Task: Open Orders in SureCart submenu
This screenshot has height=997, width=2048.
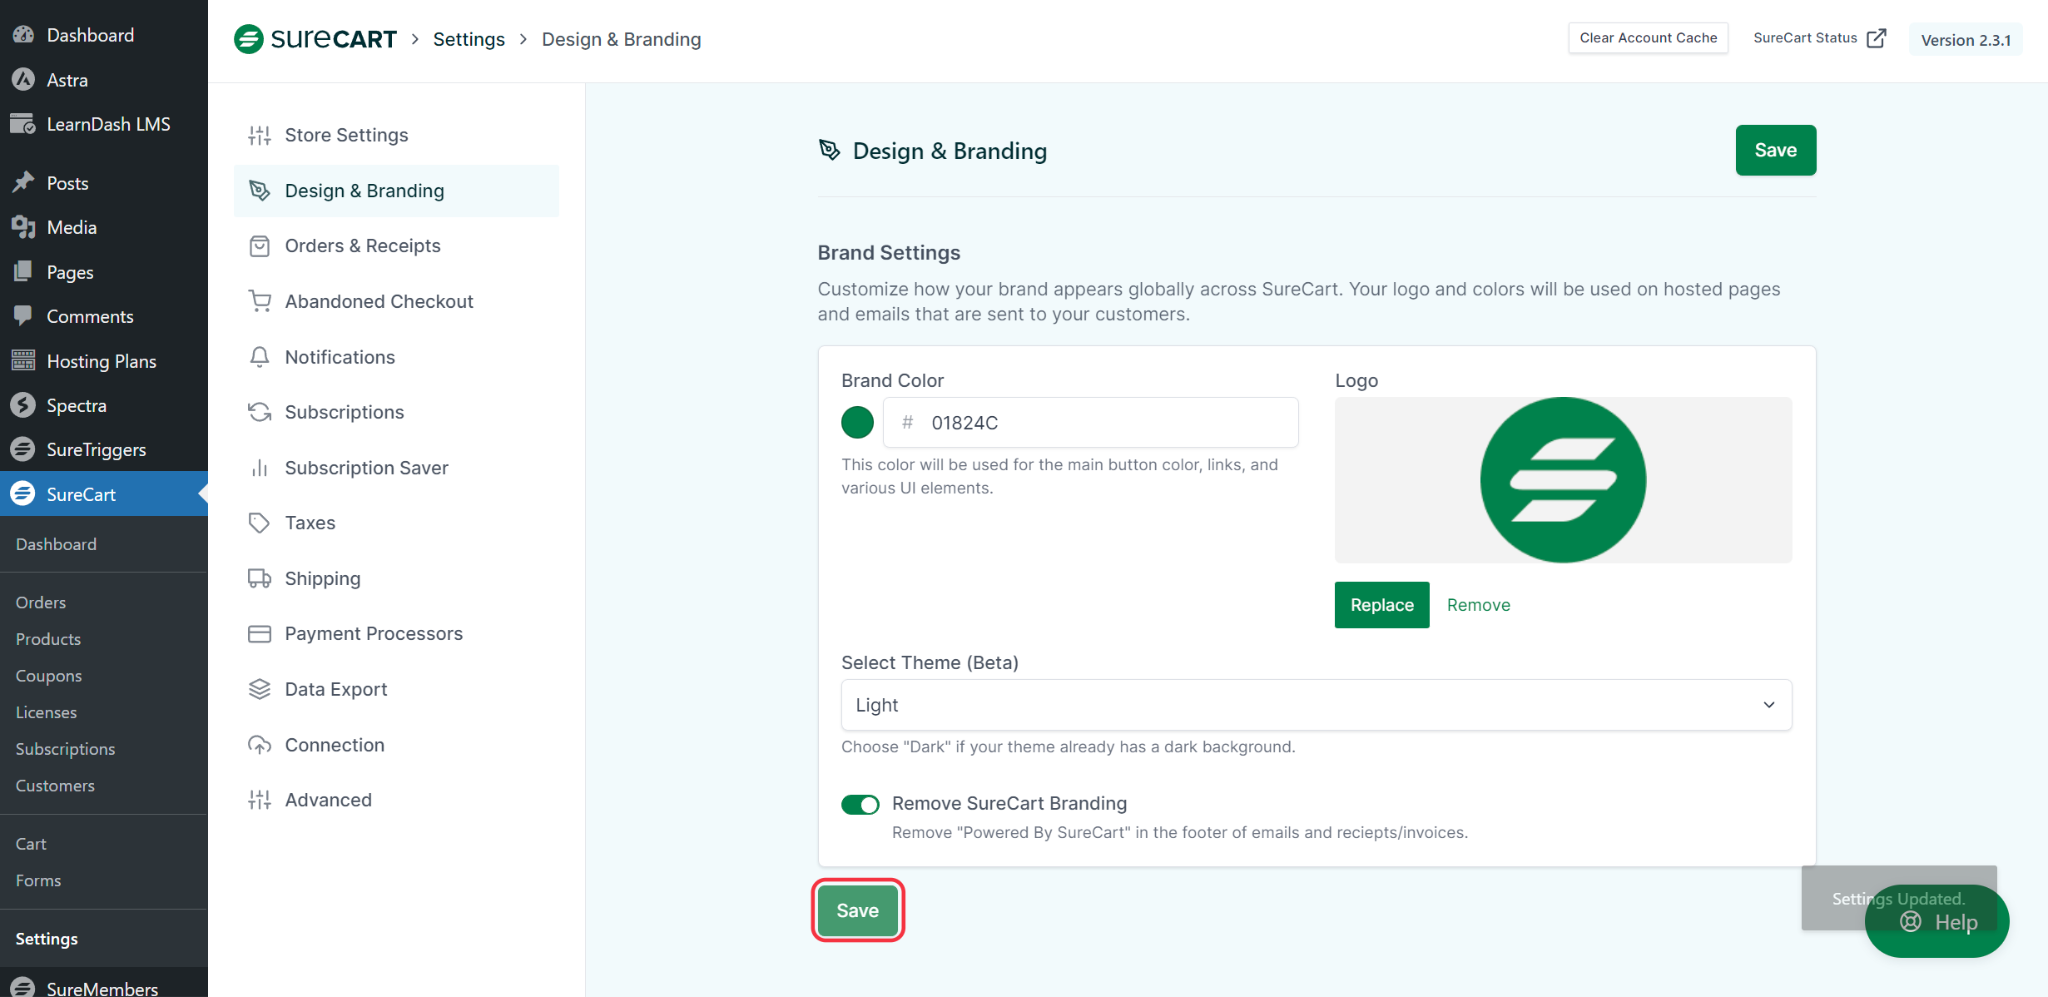Action: (41, 602)
